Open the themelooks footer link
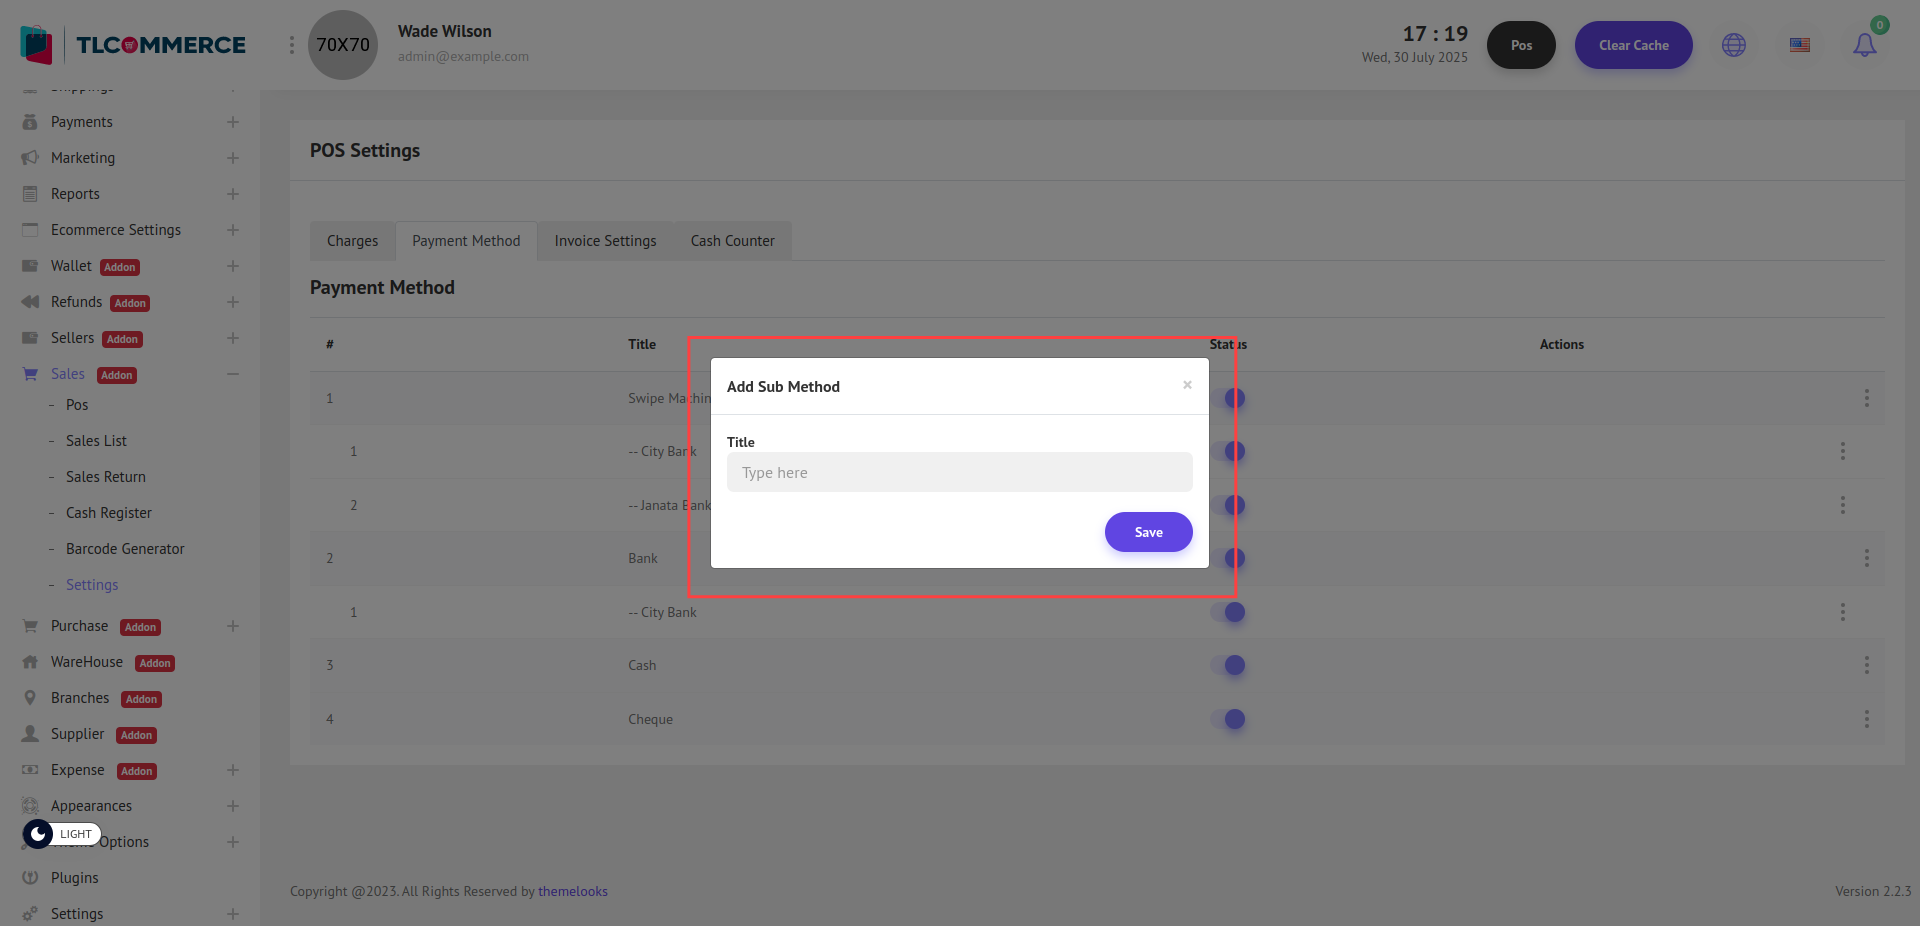This screenshot has width=1920, height=926. coord(572,891)
